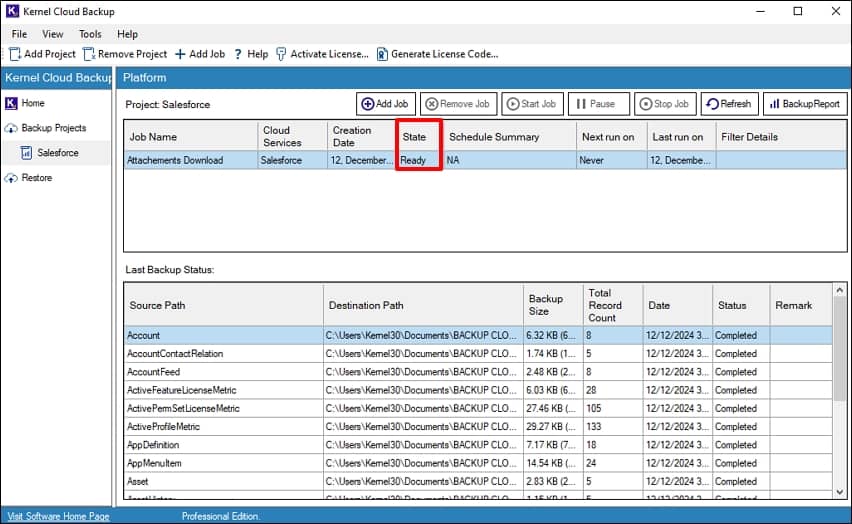
Task: Click the Salesforce project icon in sidebar
Action: pyautogui.click(x=26, y=153)
